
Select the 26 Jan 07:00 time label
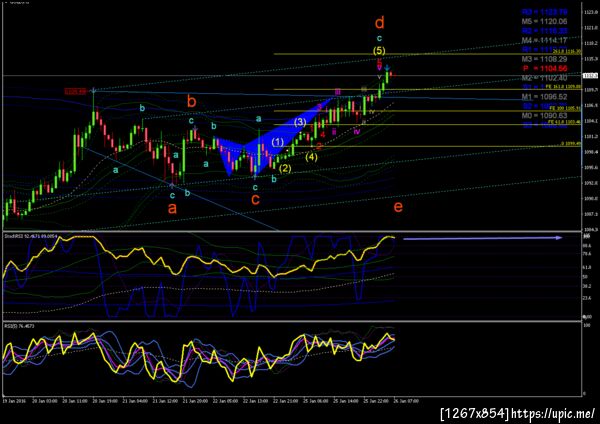click(406, 401)
